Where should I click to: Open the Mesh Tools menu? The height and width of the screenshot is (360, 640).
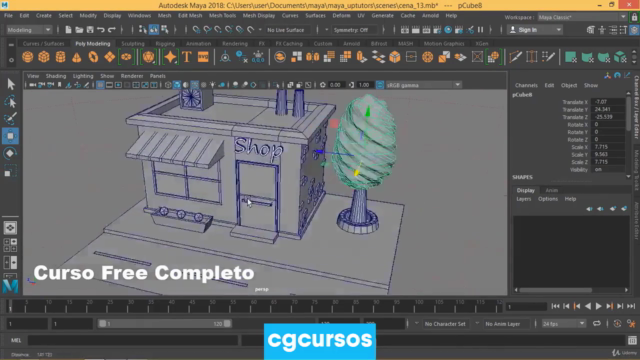pos(222,16)
